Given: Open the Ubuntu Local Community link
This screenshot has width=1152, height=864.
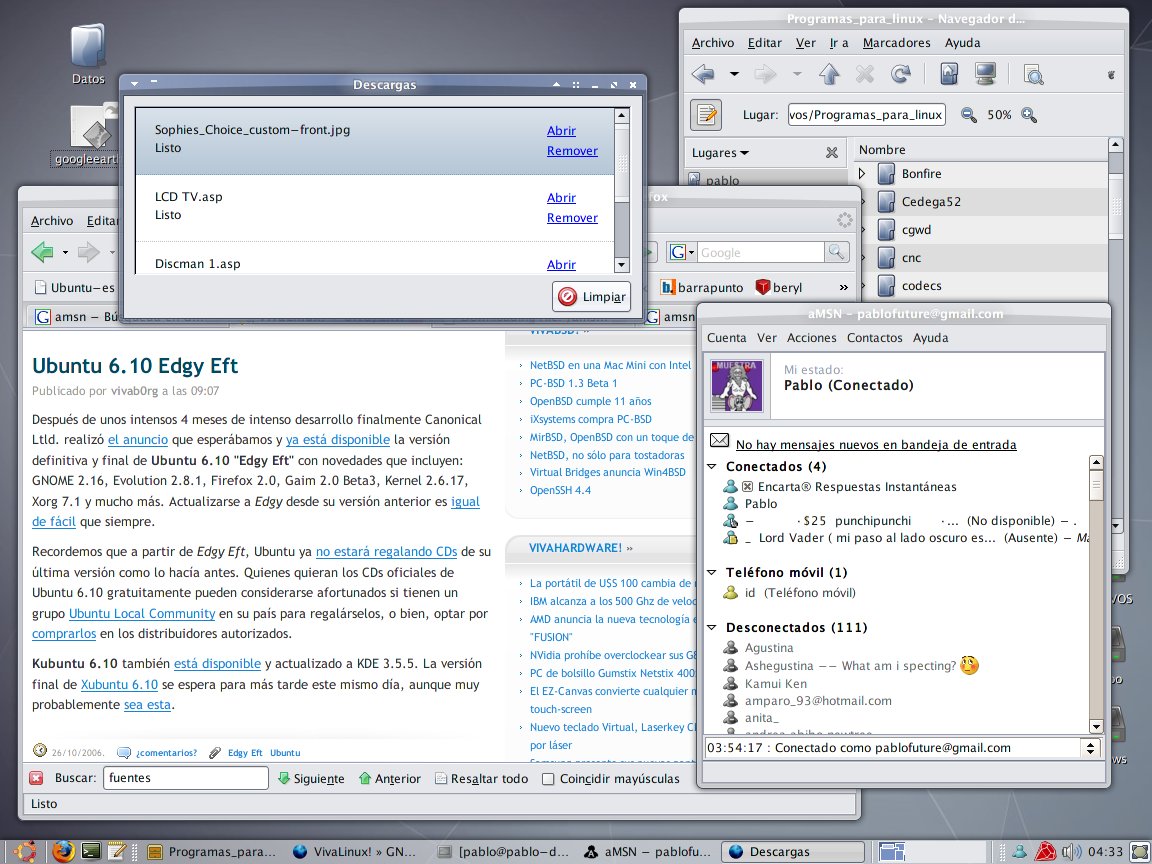Looking at the screenshot, I should coord(142,613).
